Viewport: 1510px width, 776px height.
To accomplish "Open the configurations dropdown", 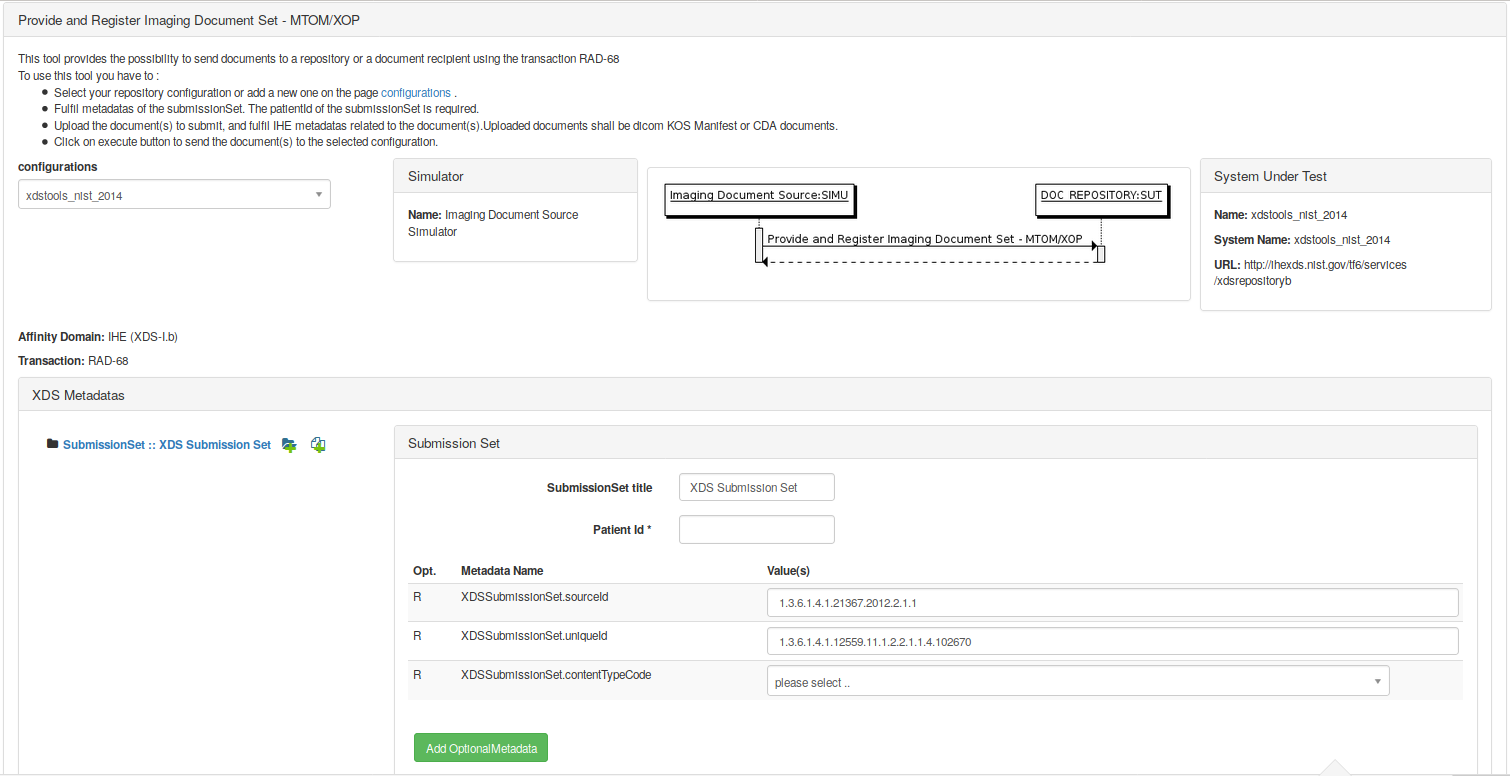I will click(x=174, y=195).
